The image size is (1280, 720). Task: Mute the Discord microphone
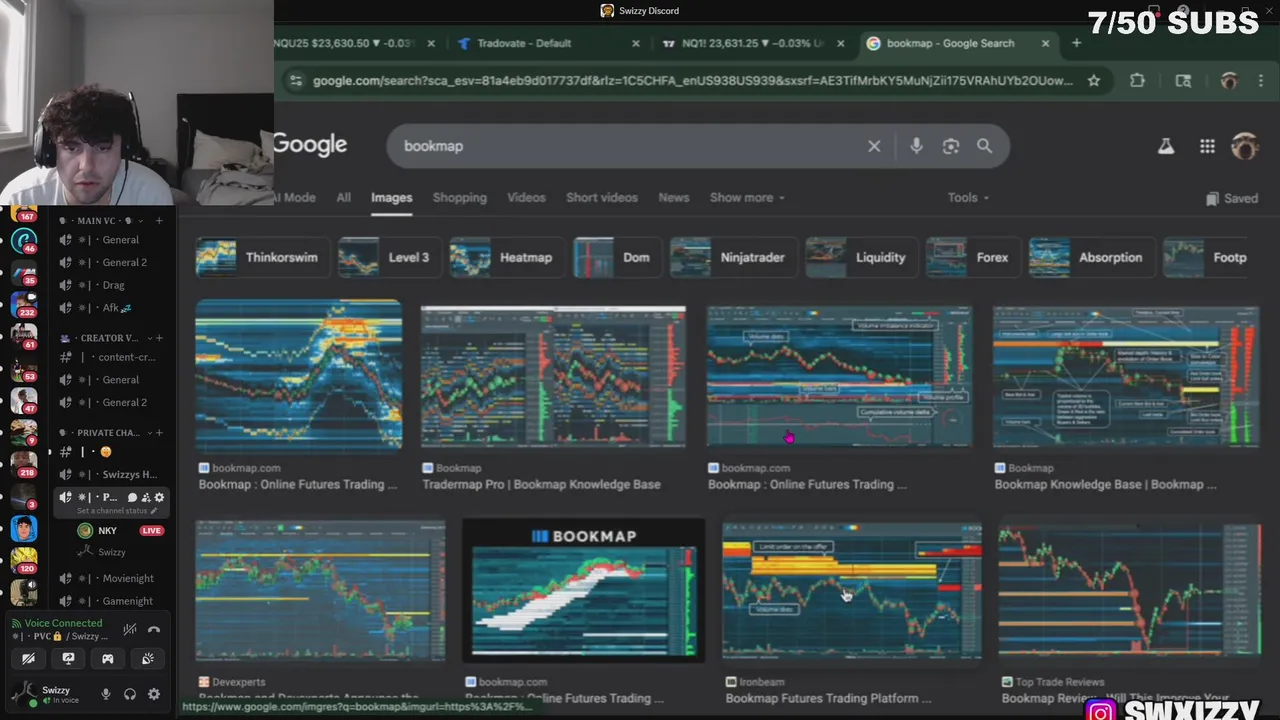pos(106,694)
